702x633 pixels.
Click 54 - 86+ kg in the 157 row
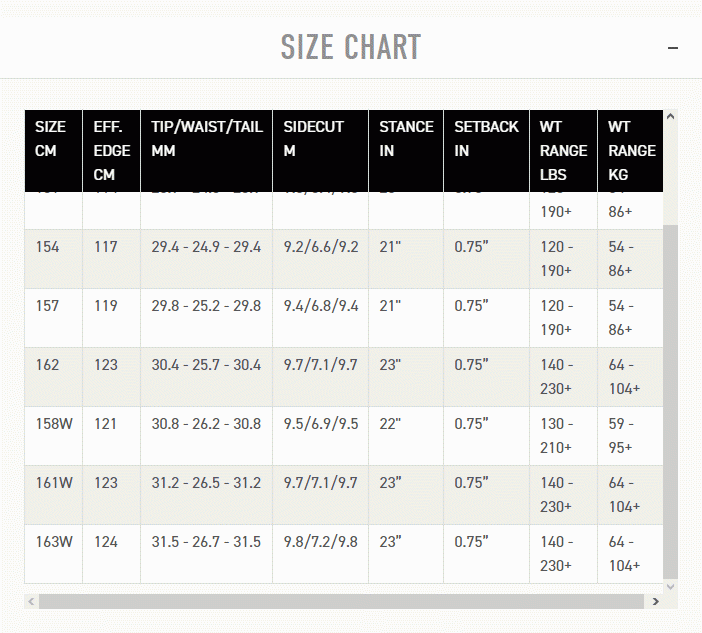click(x=621, y=317)
